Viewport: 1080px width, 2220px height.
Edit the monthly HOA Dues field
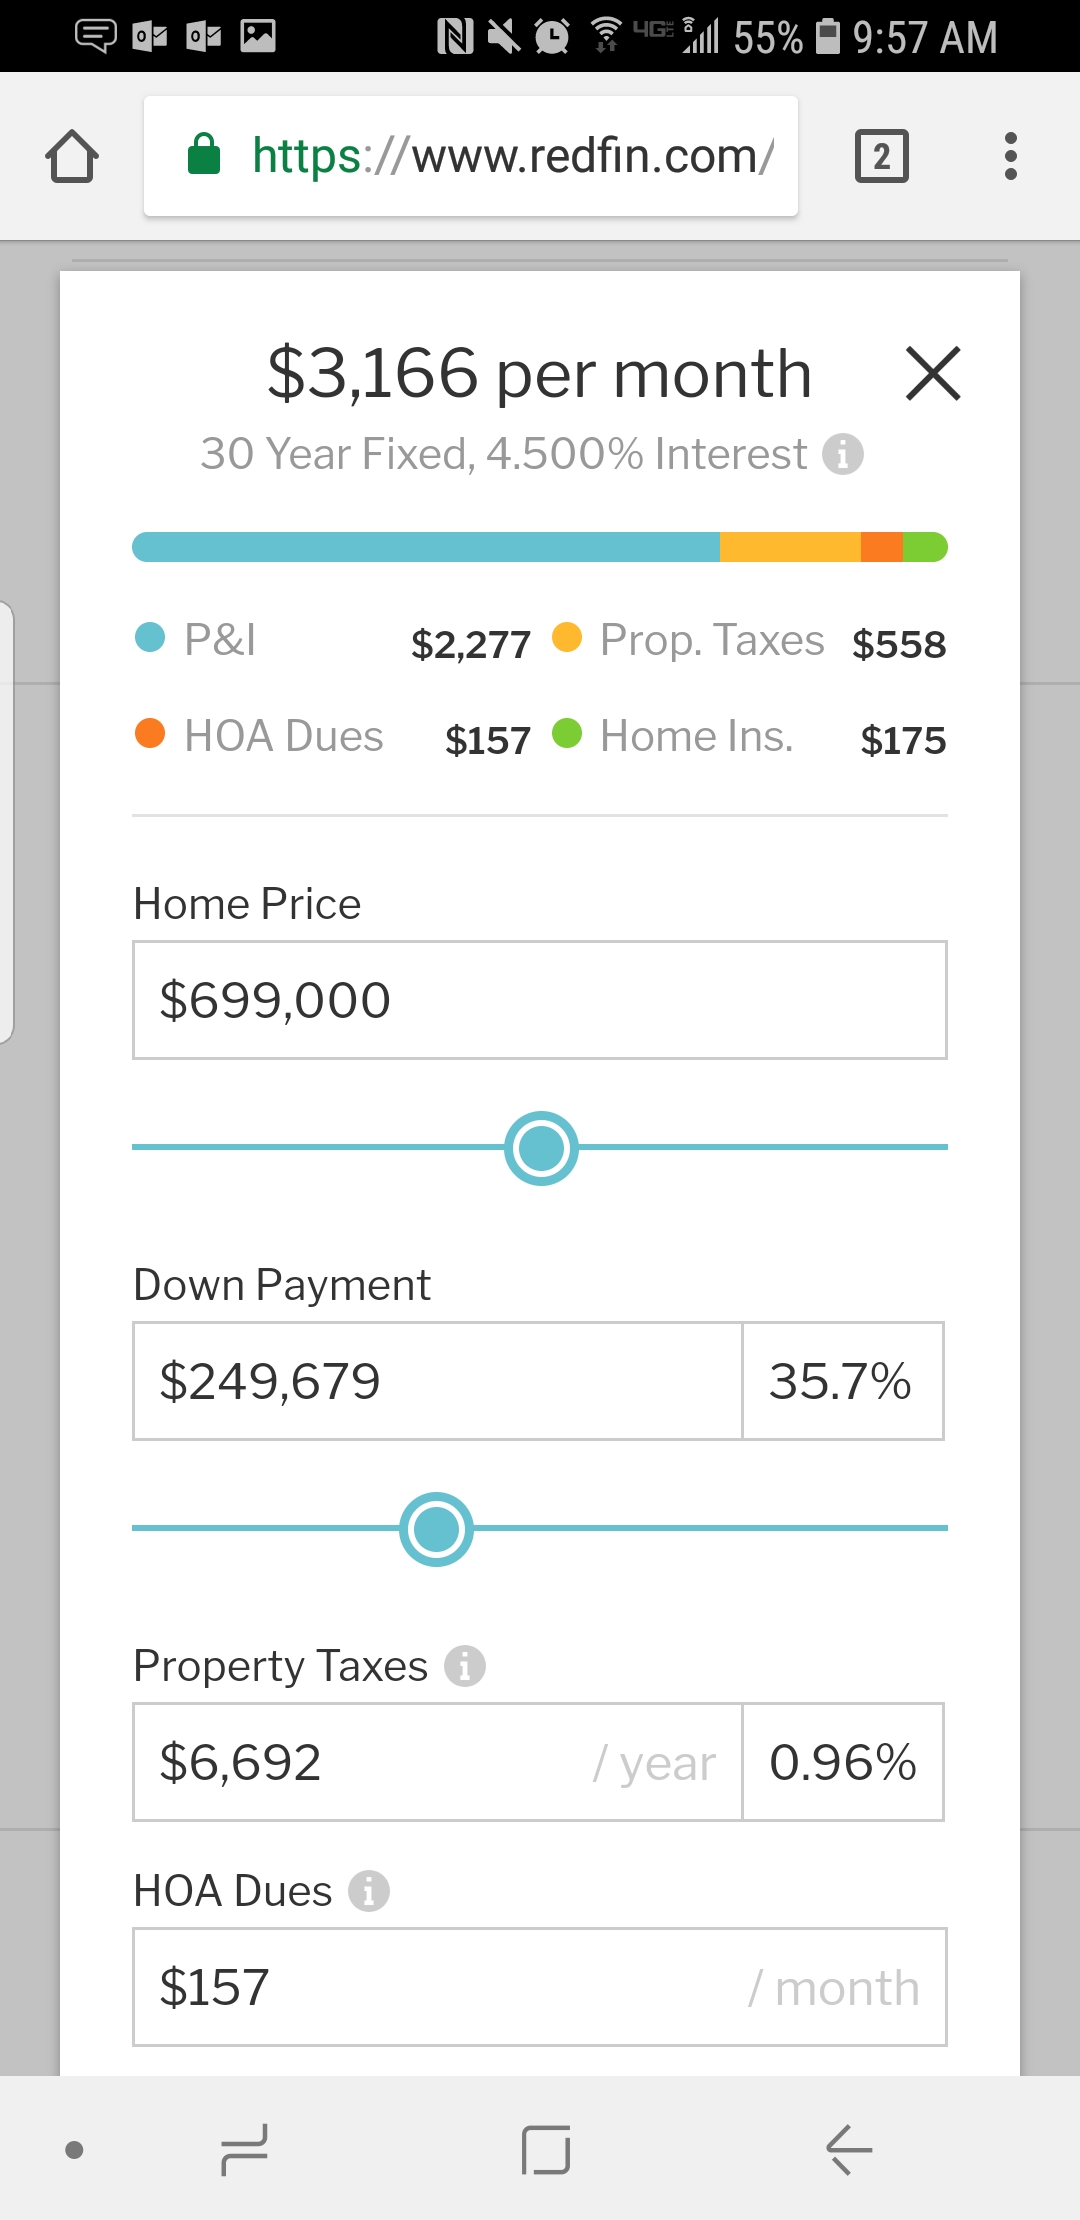[x=540, y=1987]
